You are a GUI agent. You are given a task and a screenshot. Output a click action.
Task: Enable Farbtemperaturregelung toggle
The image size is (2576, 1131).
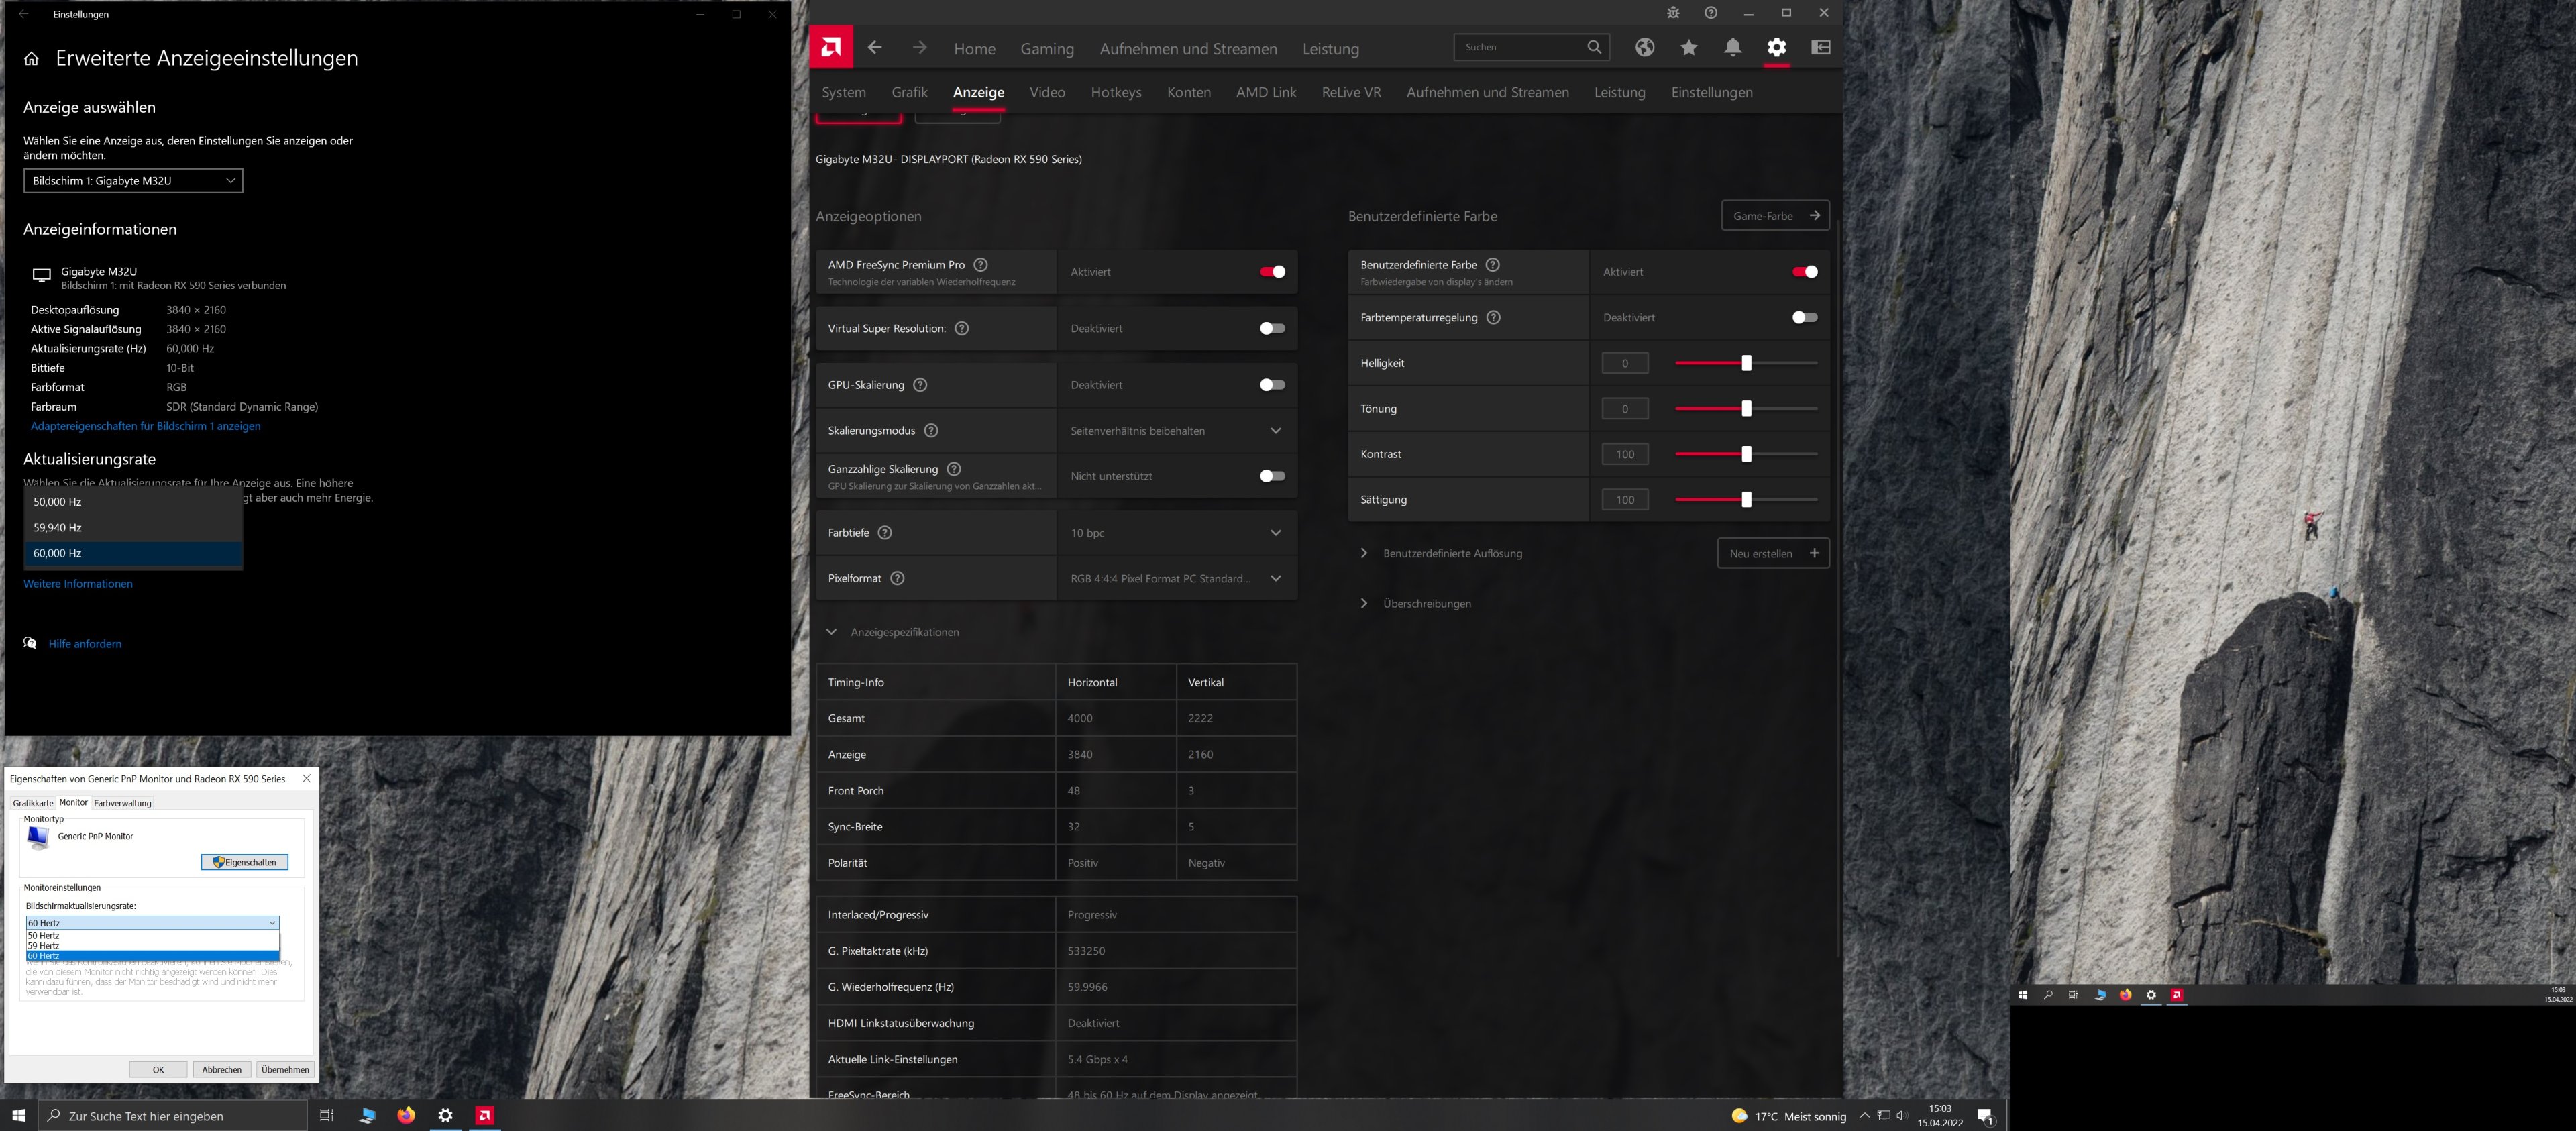[1804, 317]
